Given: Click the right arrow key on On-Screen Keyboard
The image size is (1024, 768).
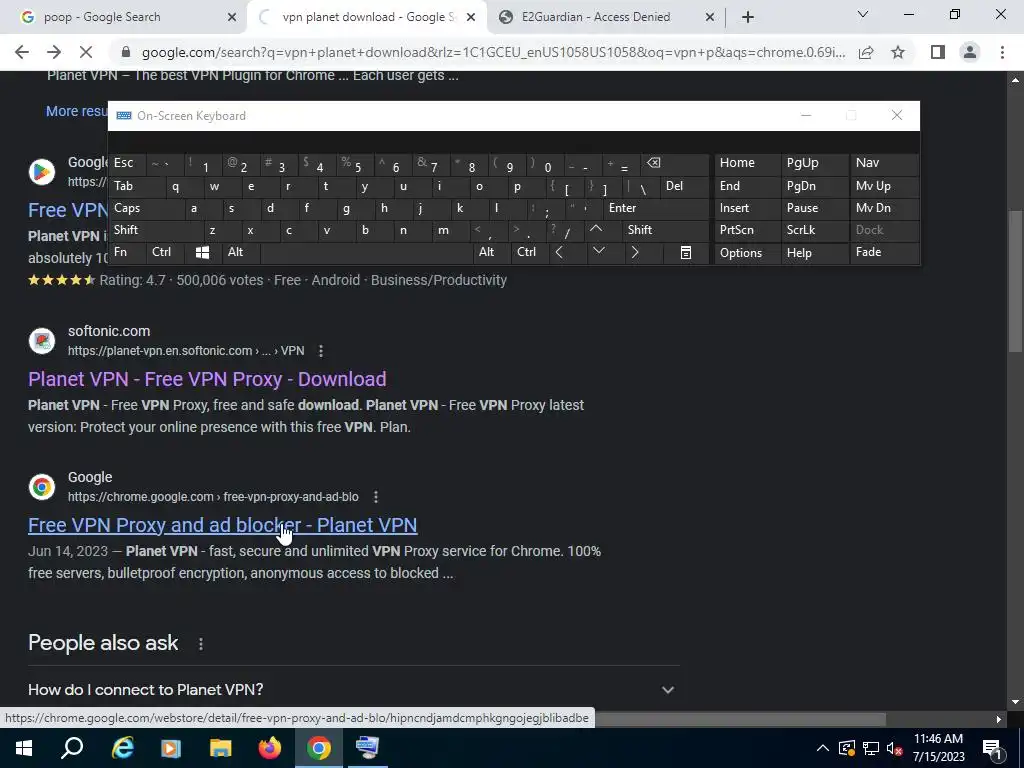Looking at the screenshot, I should tap(635, 253).
